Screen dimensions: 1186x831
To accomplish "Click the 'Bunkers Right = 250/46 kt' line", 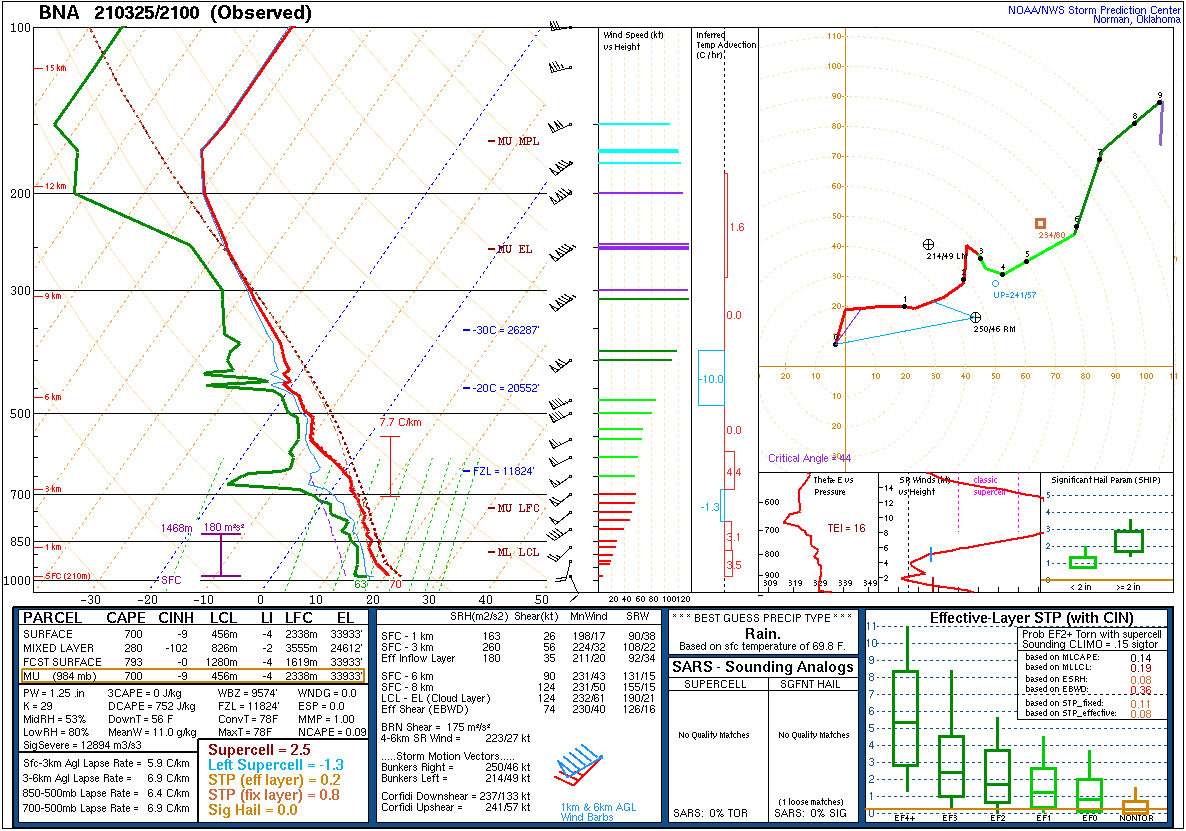I will 455,767.
